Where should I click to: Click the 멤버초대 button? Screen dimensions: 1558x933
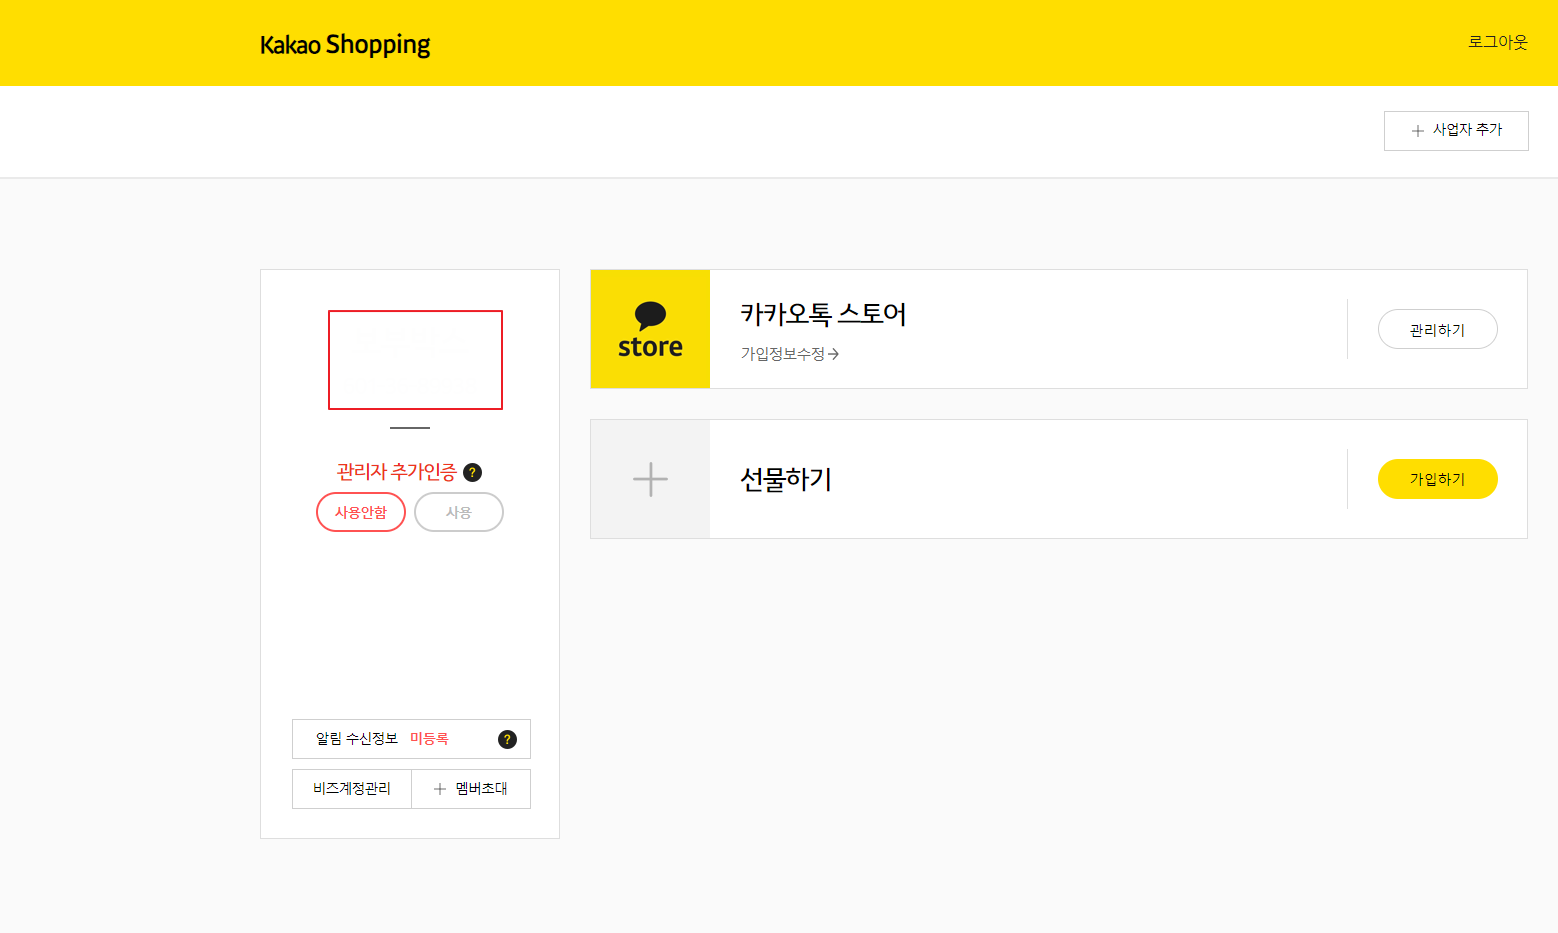click(471, 789)
